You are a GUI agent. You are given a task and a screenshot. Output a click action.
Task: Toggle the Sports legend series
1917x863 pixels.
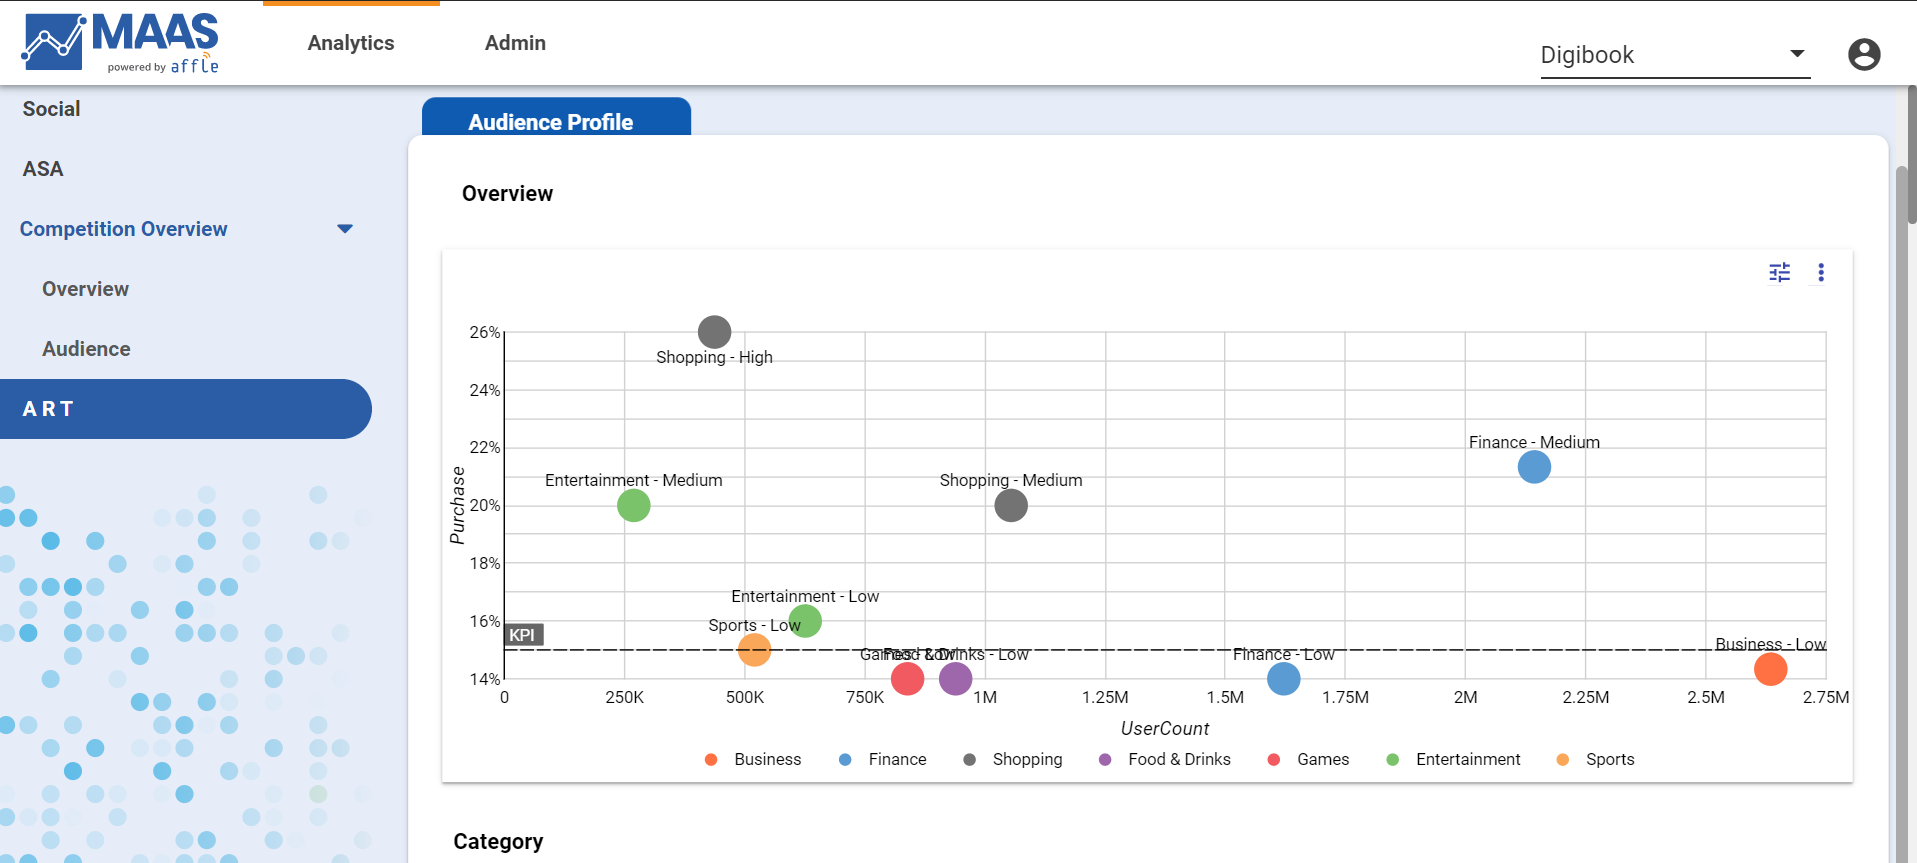coord(1596,759)
